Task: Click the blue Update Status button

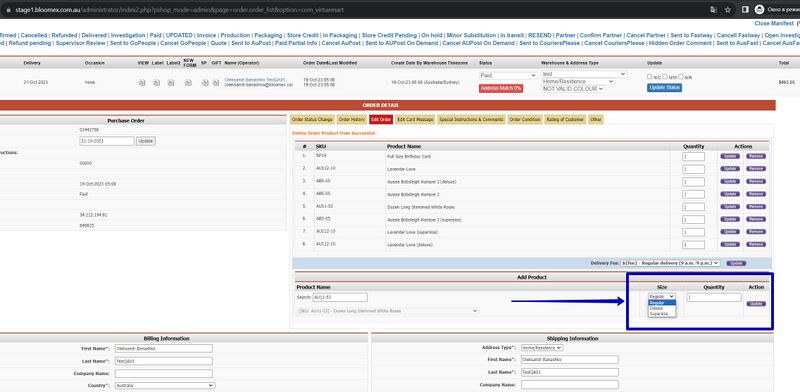Action: (664, 88)
